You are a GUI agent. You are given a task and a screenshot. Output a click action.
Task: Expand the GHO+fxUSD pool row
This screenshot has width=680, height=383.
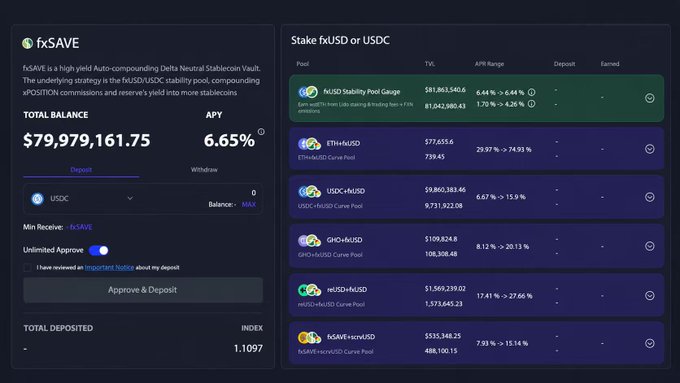point(649,246)
